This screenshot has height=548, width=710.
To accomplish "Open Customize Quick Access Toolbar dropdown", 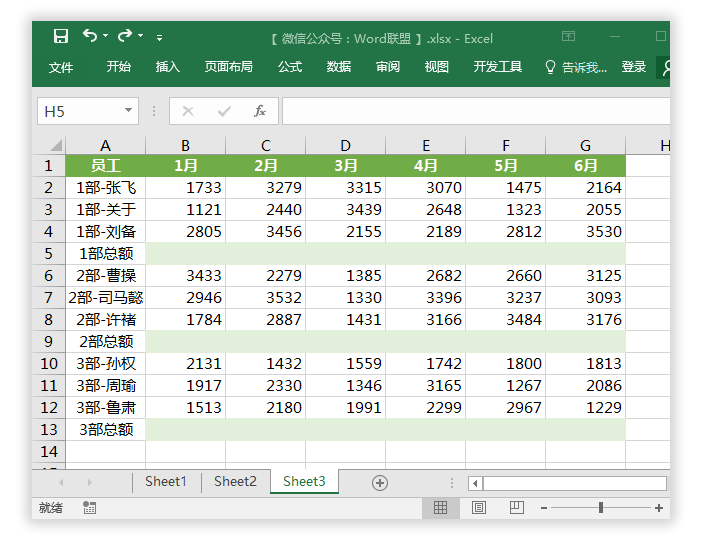I will (x=159, y=38).
